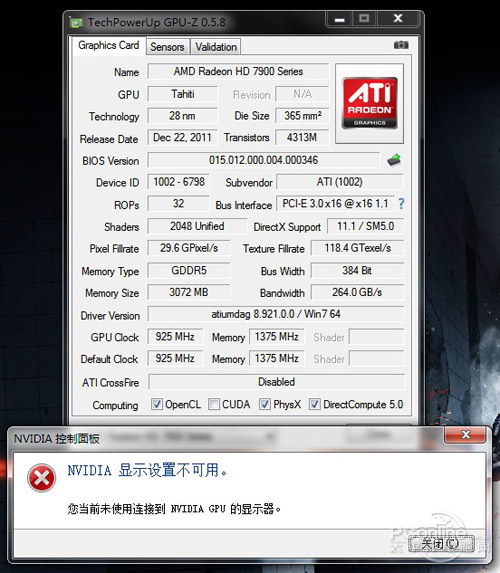Click the BIOS save chip icon

coord(394,160)
